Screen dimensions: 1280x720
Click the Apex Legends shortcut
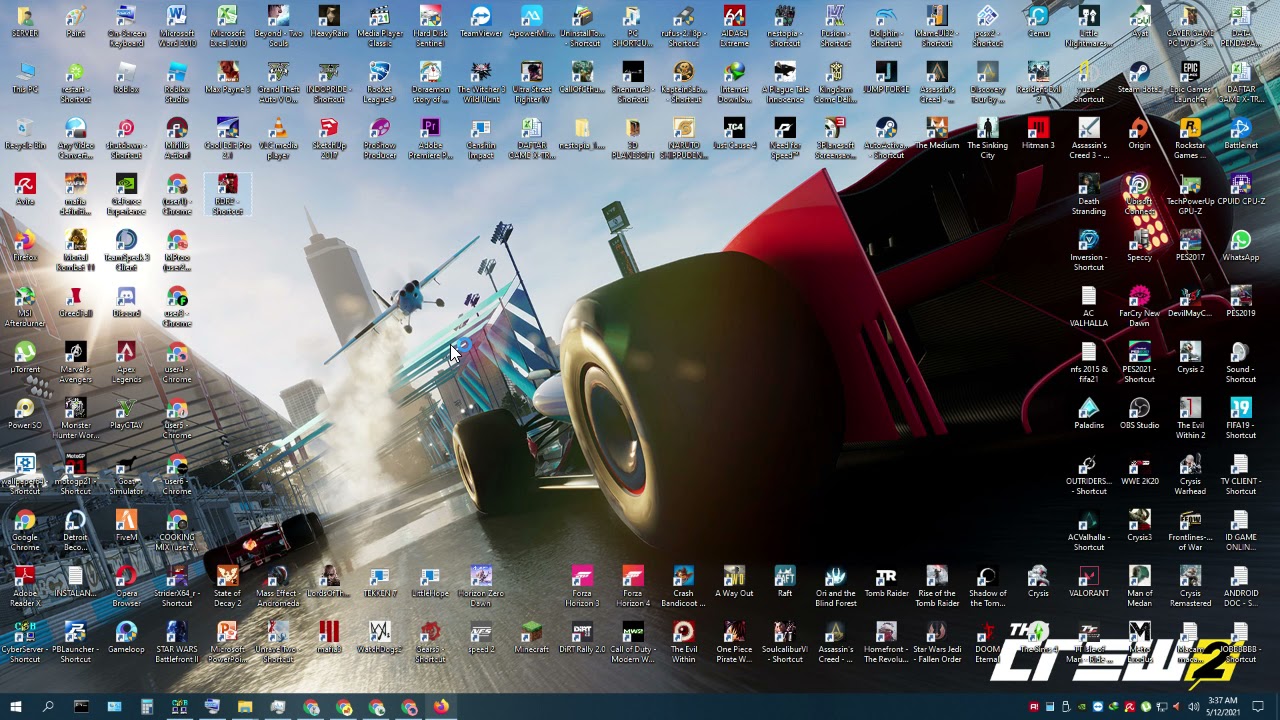click(126, 363)
